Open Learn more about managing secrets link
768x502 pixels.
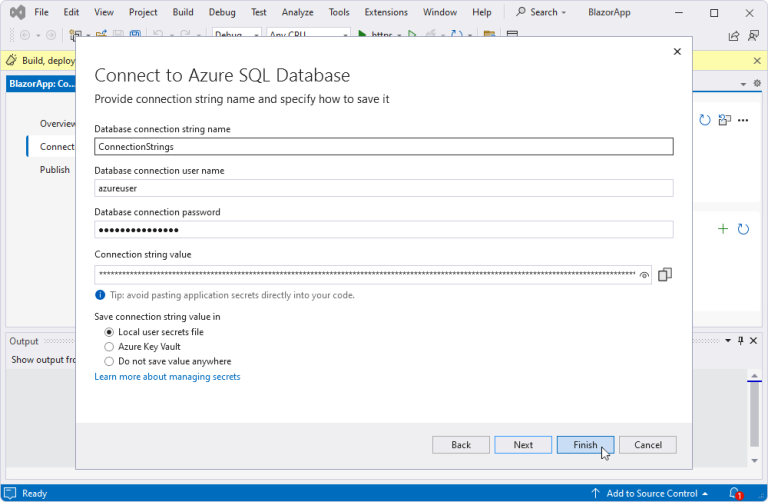(168, 377)
